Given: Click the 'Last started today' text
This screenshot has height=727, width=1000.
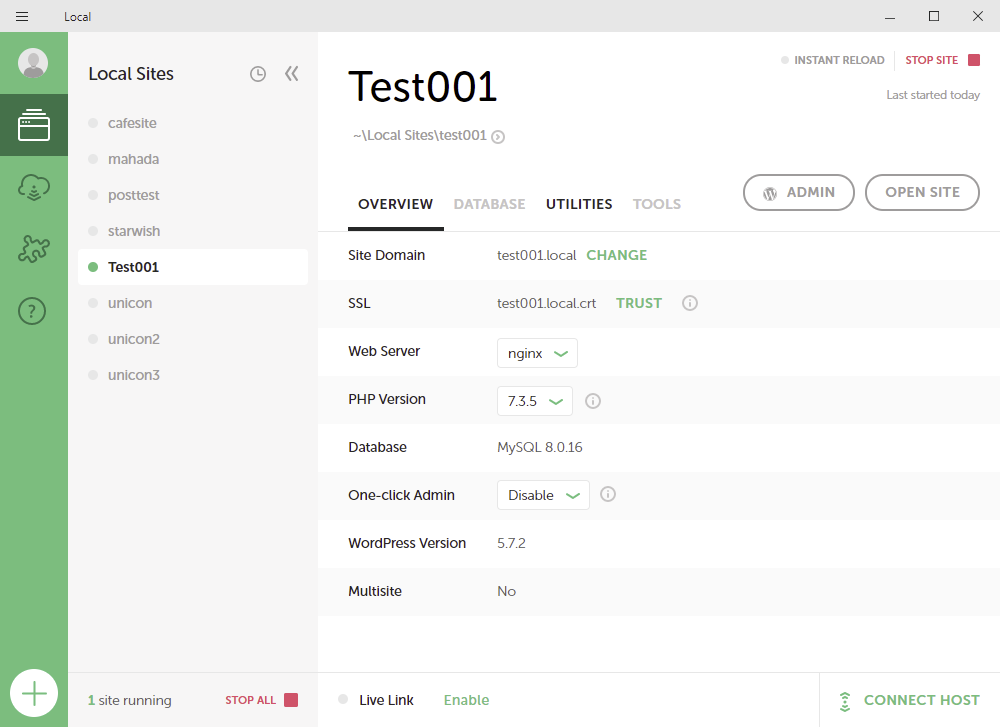Looking at the screenshot, I should pyautogui.click(x=933, y=95).
